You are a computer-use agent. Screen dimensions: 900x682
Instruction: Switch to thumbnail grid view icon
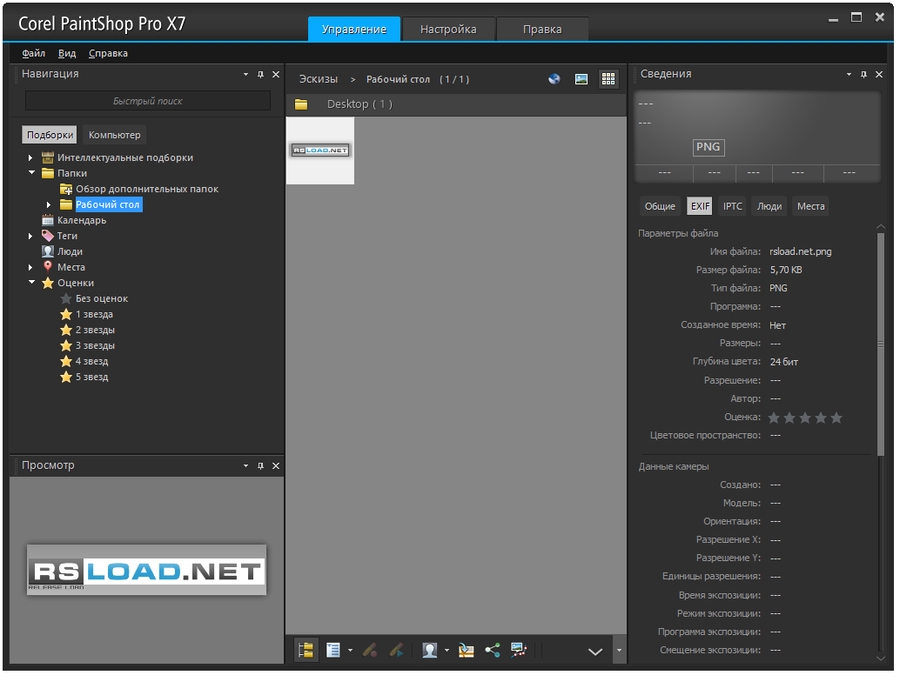608,79
